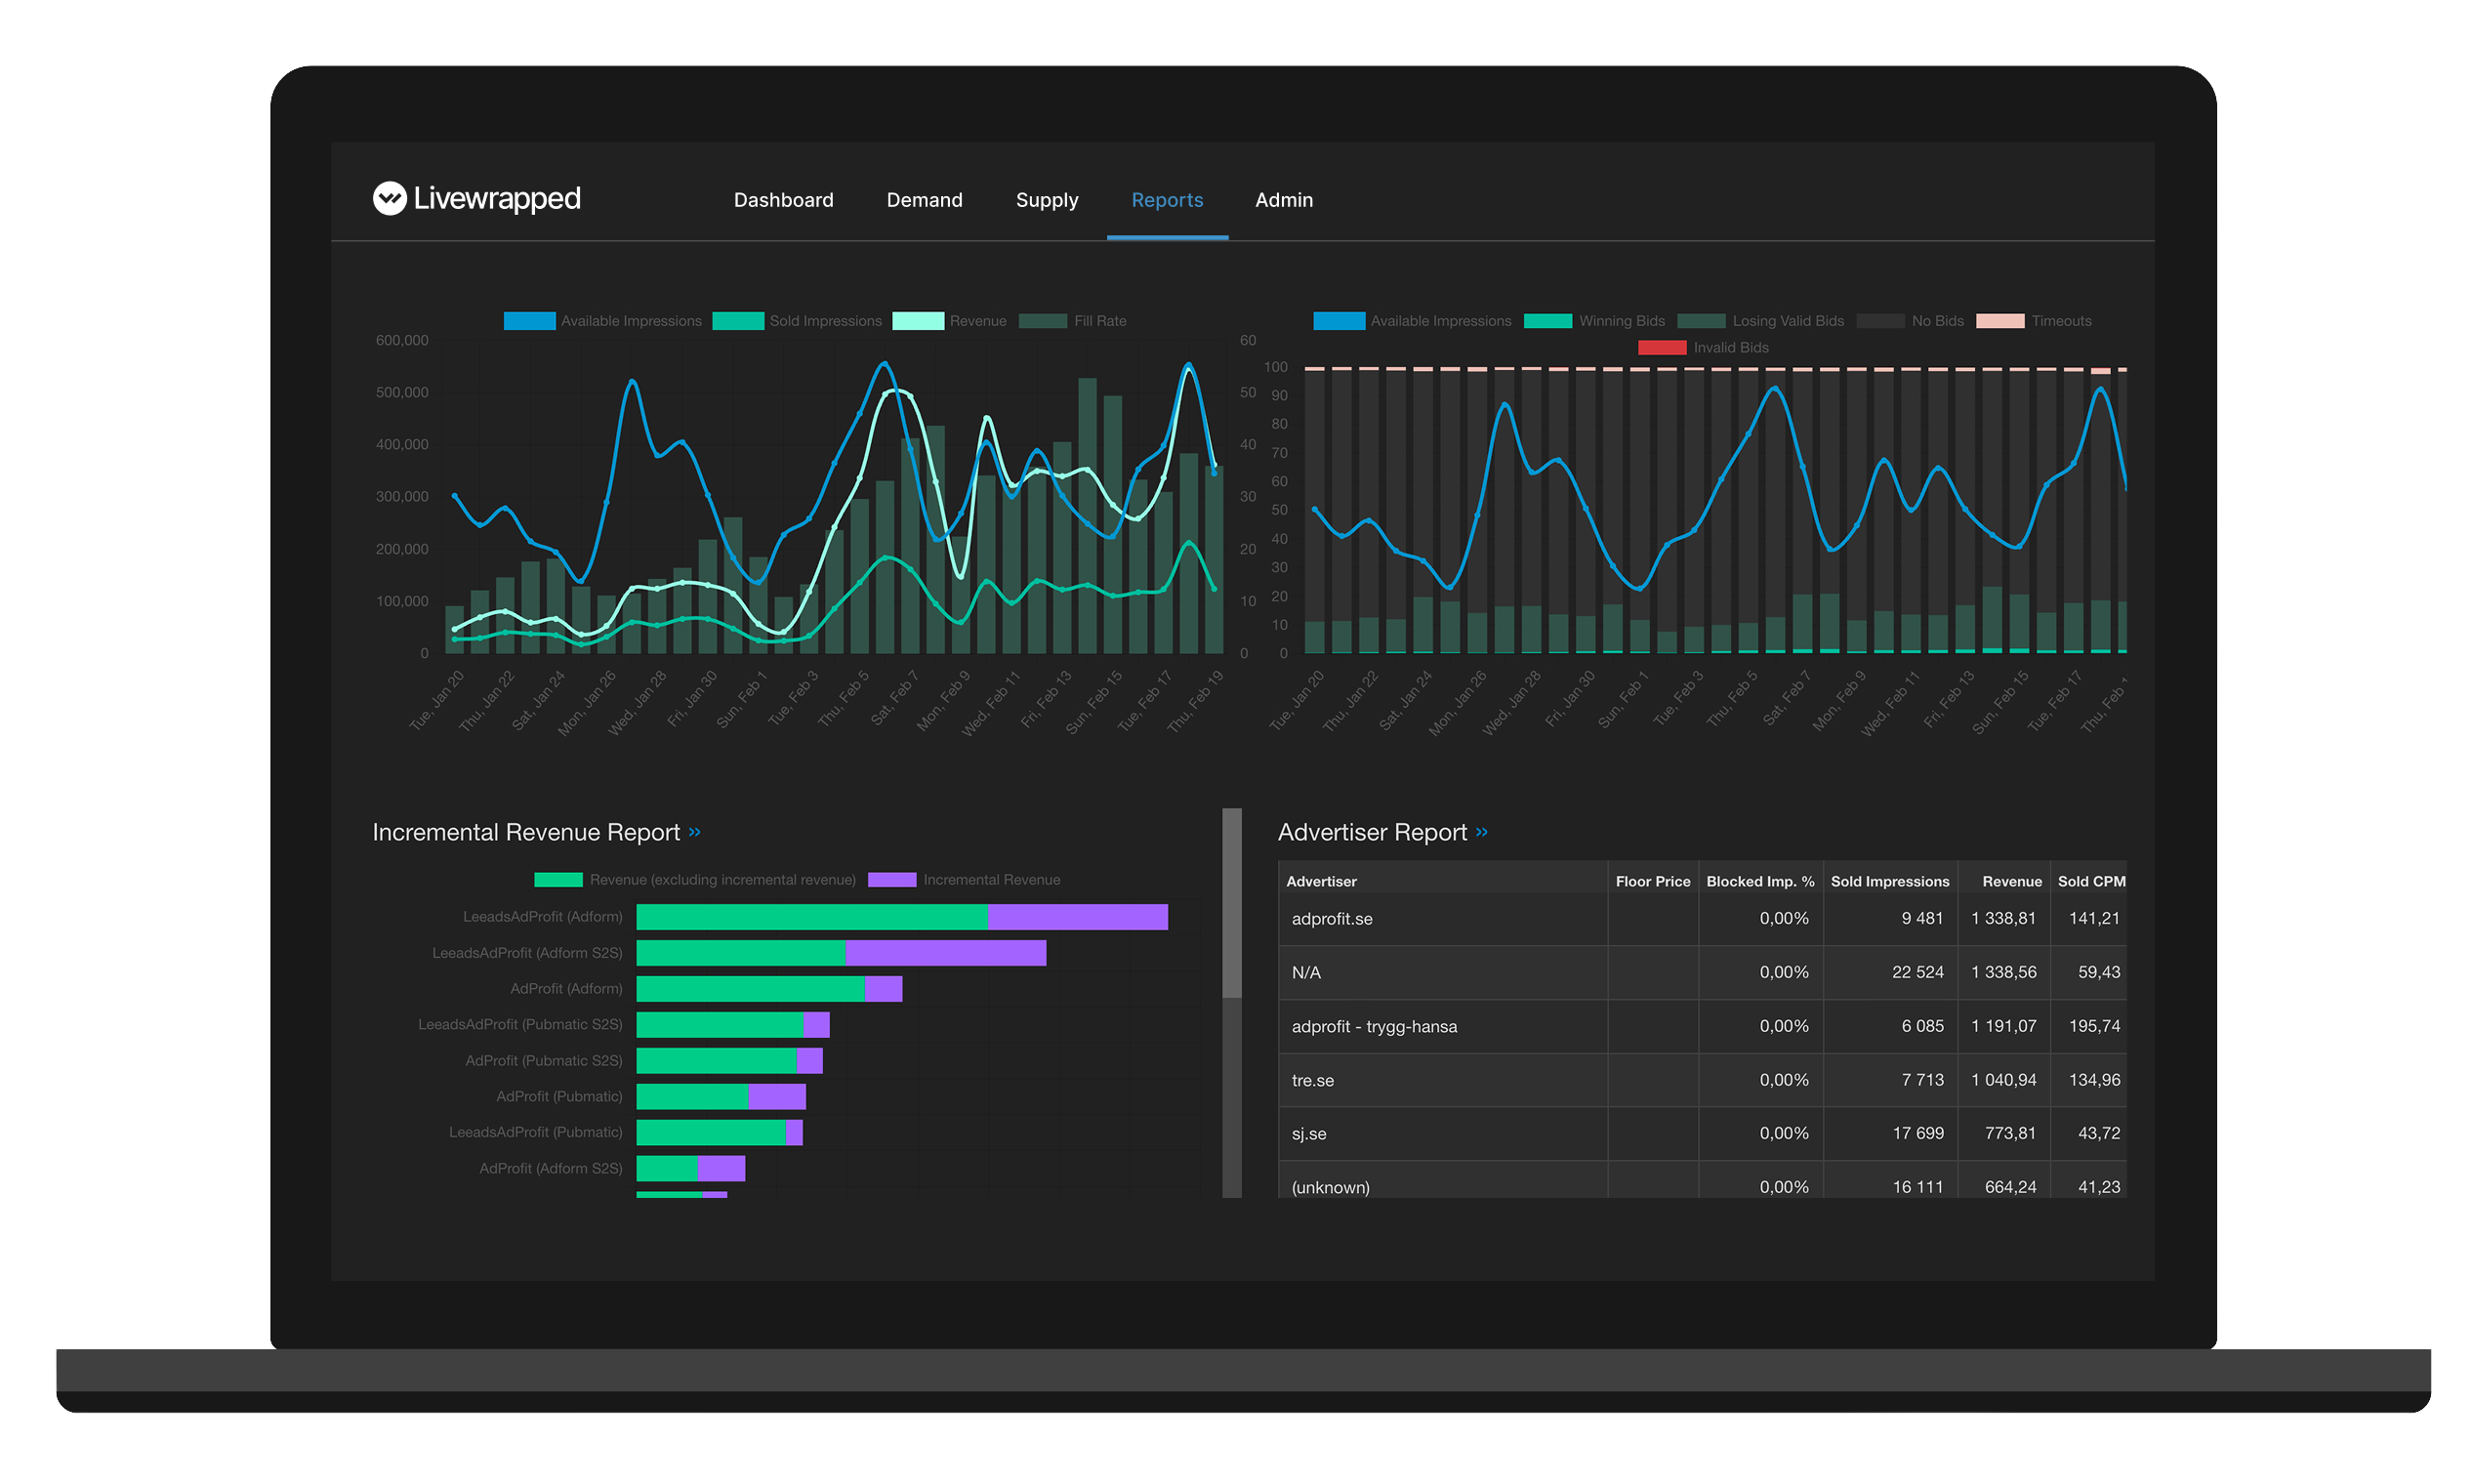Screen dimensions: 2473x1484
Task: Toggle Winning Bids legend entry
Action: click(x=1593, y=320)
